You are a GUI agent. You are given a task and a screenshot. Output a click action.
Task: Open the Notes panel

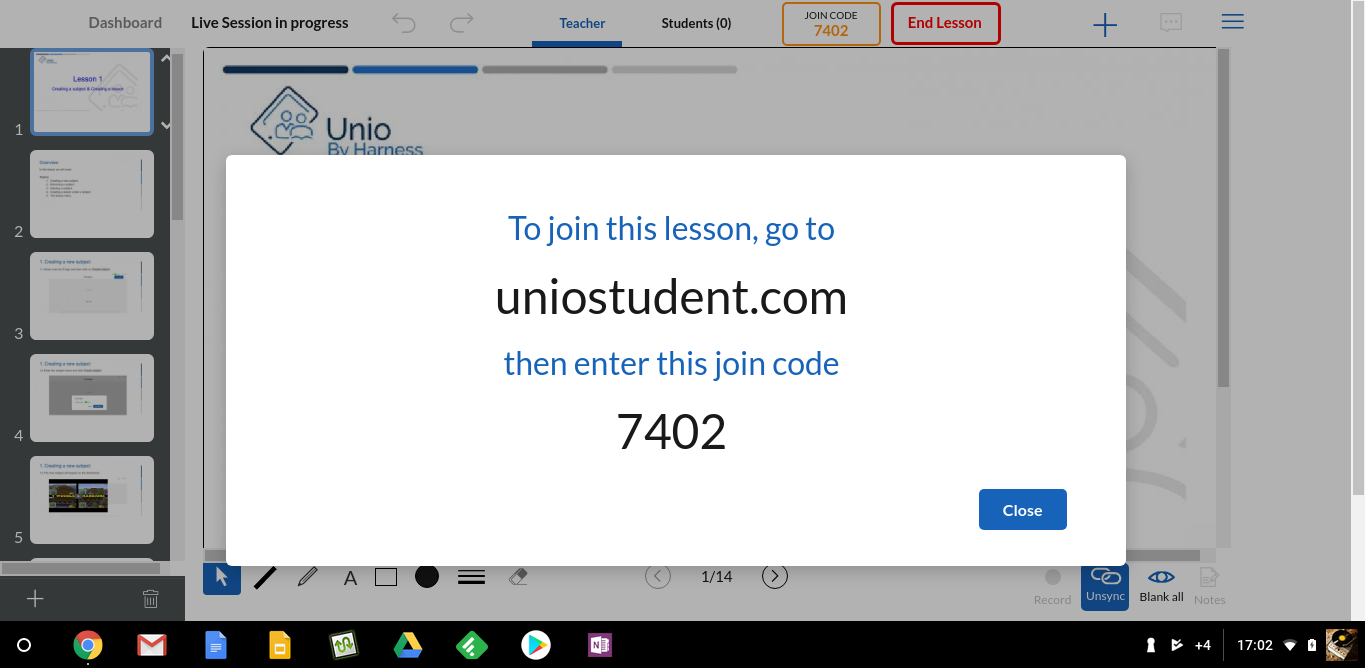click(x=1209, y=585)
